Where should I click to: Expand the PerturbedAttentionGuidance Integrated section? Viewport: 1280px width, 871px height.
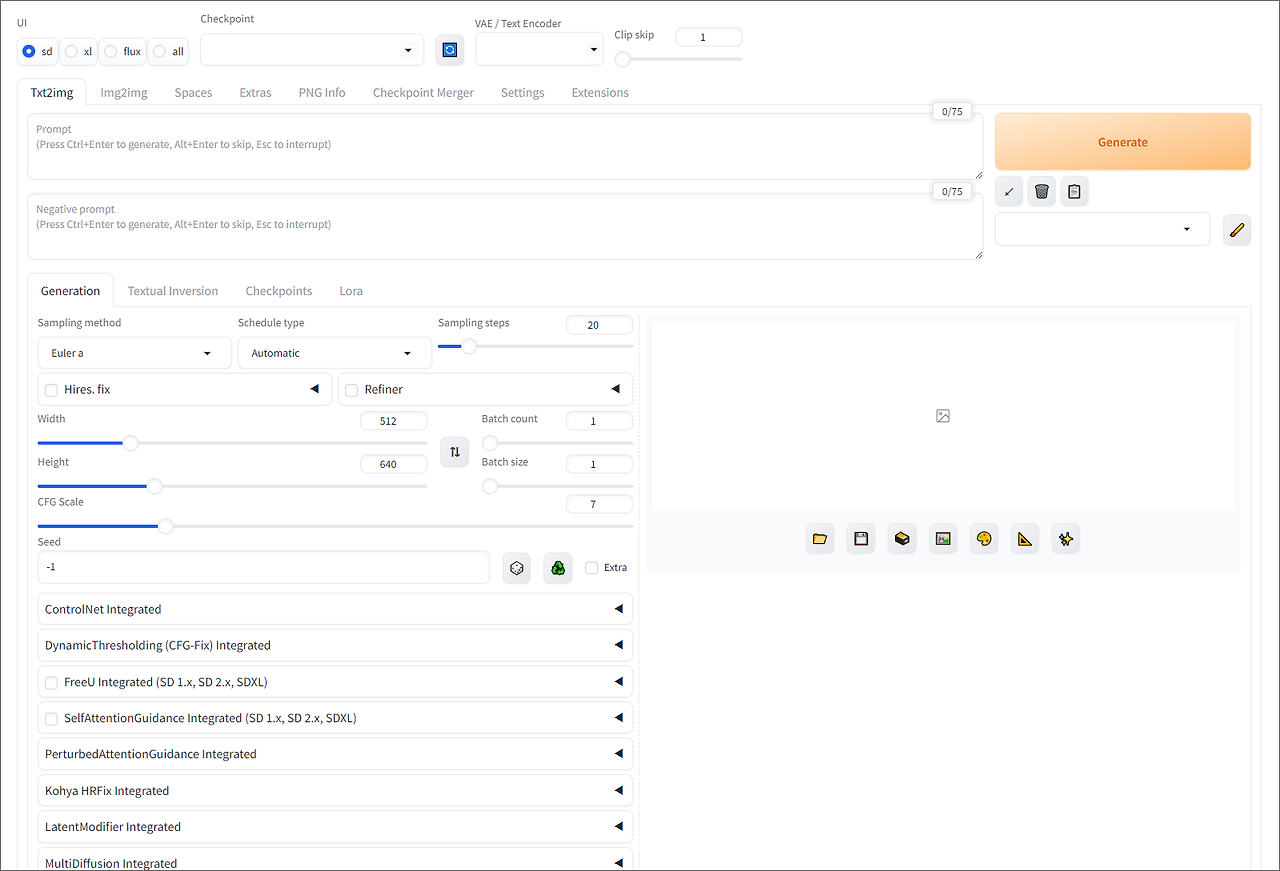(335, 754)
